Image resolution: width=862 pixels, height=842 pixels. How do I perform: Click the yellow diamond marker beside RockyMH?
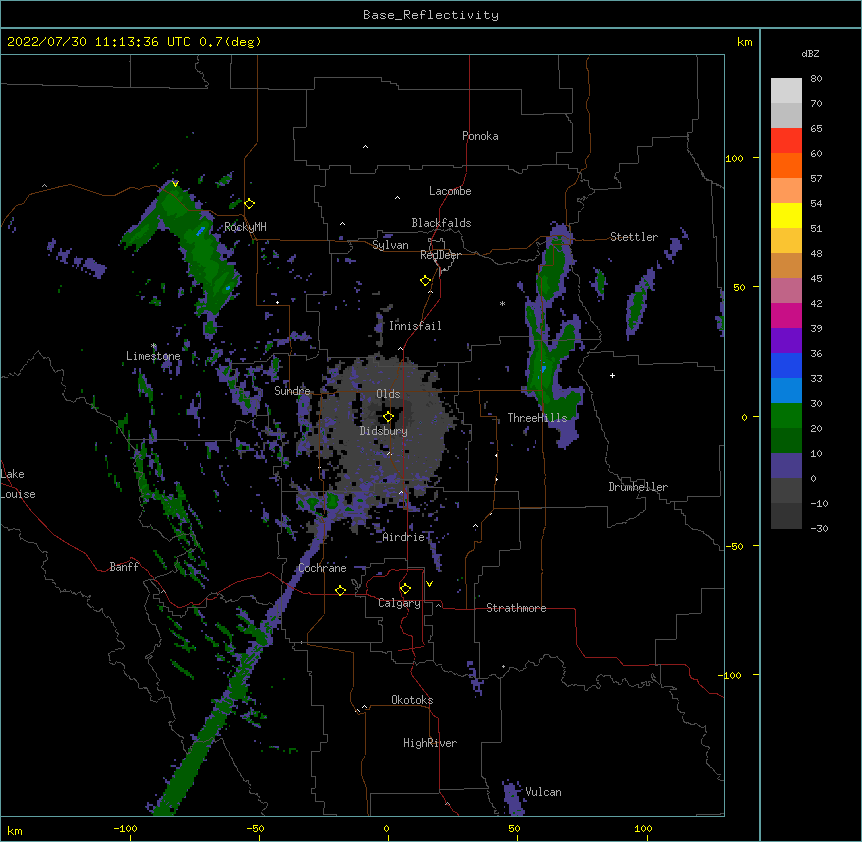[x=249, y=204]
